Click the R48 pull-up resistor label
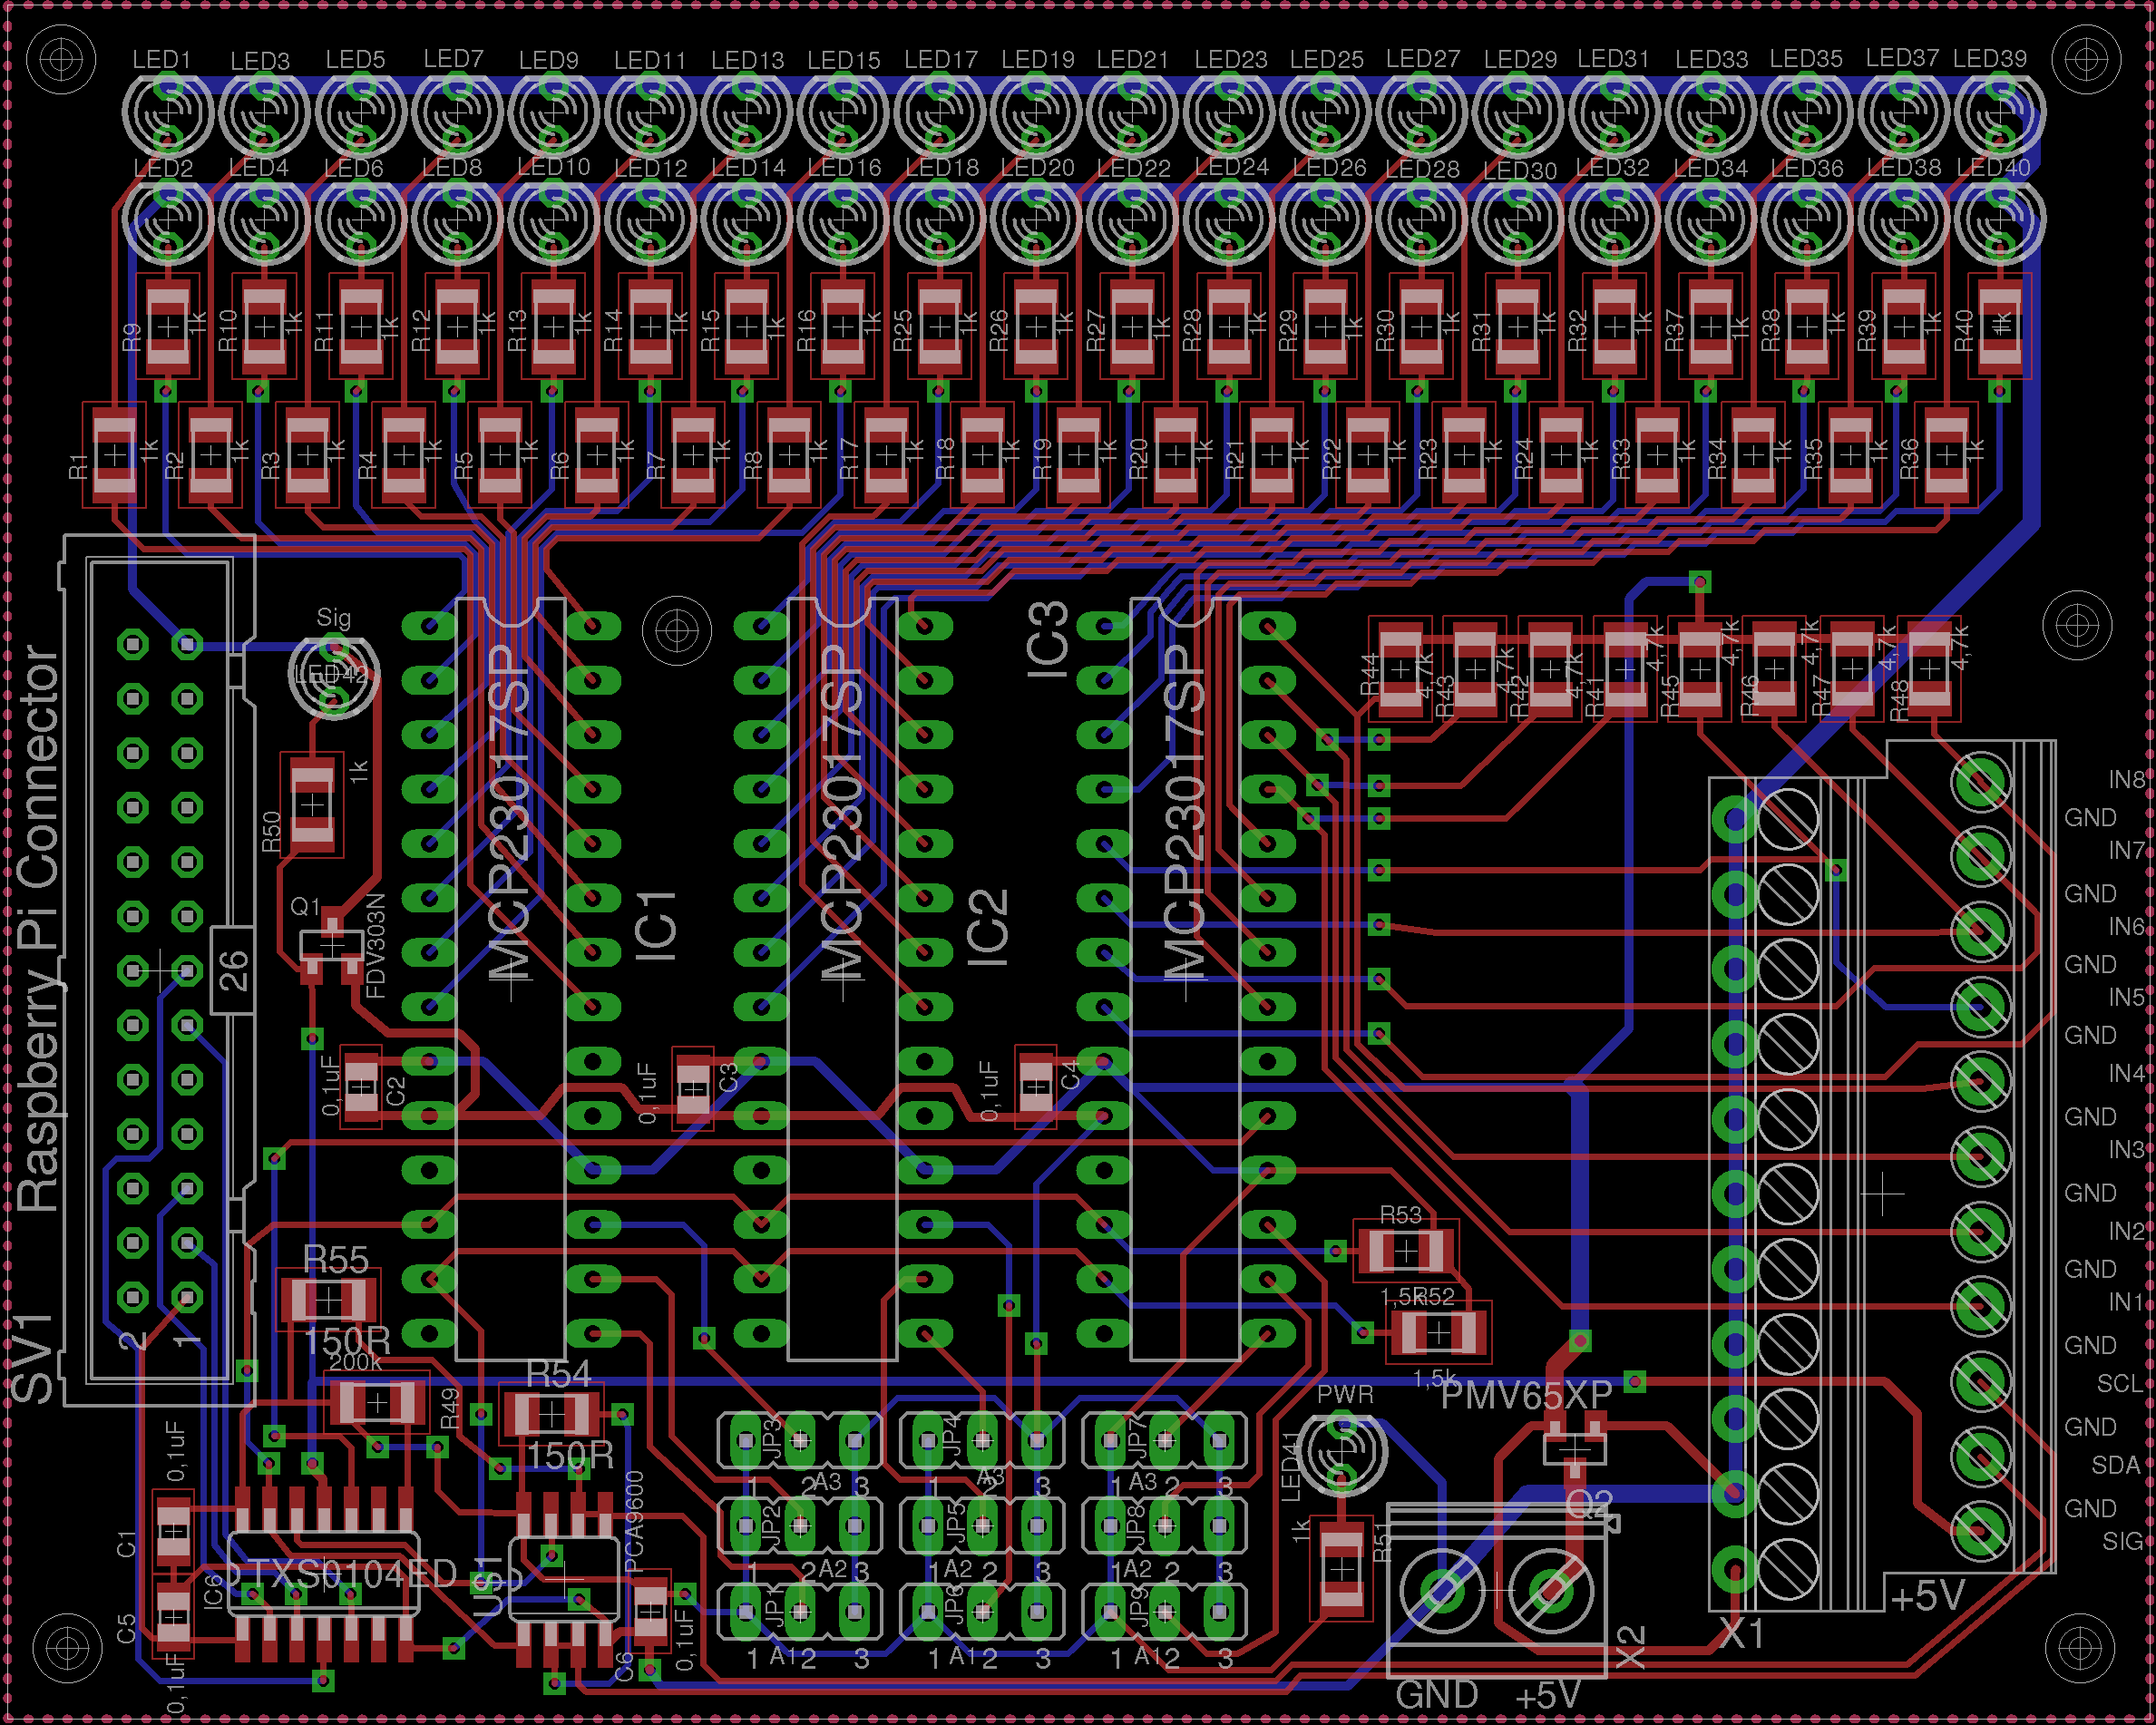 coord(1900,701)
